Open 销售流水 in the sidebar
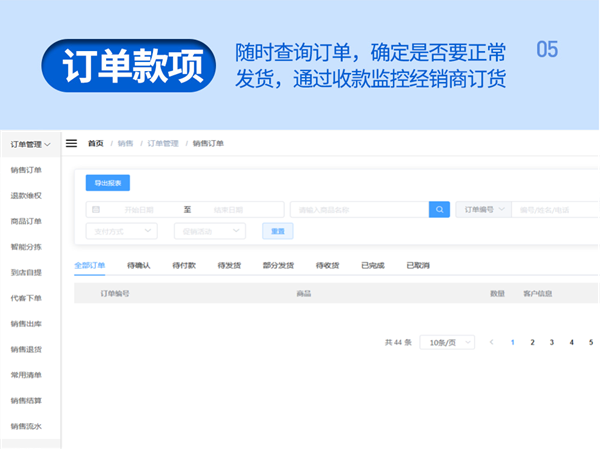The width and height of the screenshot is (600, 449). click(x=26, y=426)
